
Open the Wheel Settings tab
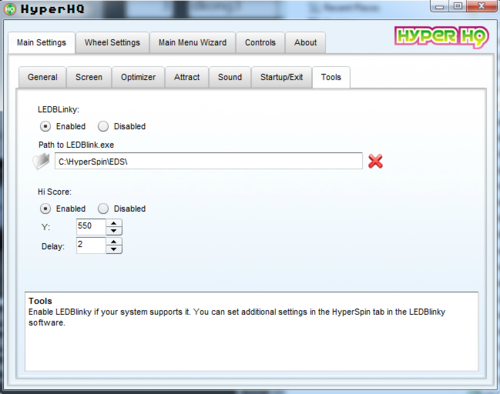pyautogui.click(x=112, y=43)
